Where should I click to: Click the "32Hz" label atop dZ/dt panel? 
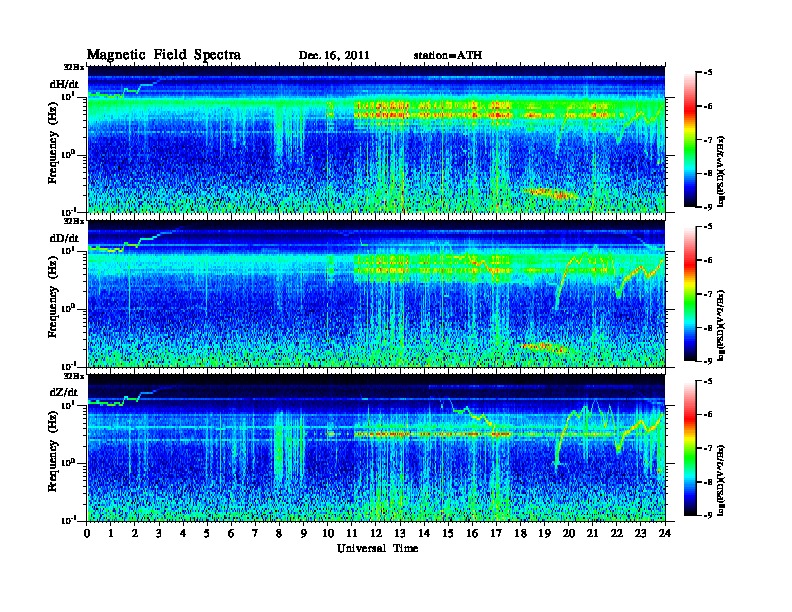(74, 376)
